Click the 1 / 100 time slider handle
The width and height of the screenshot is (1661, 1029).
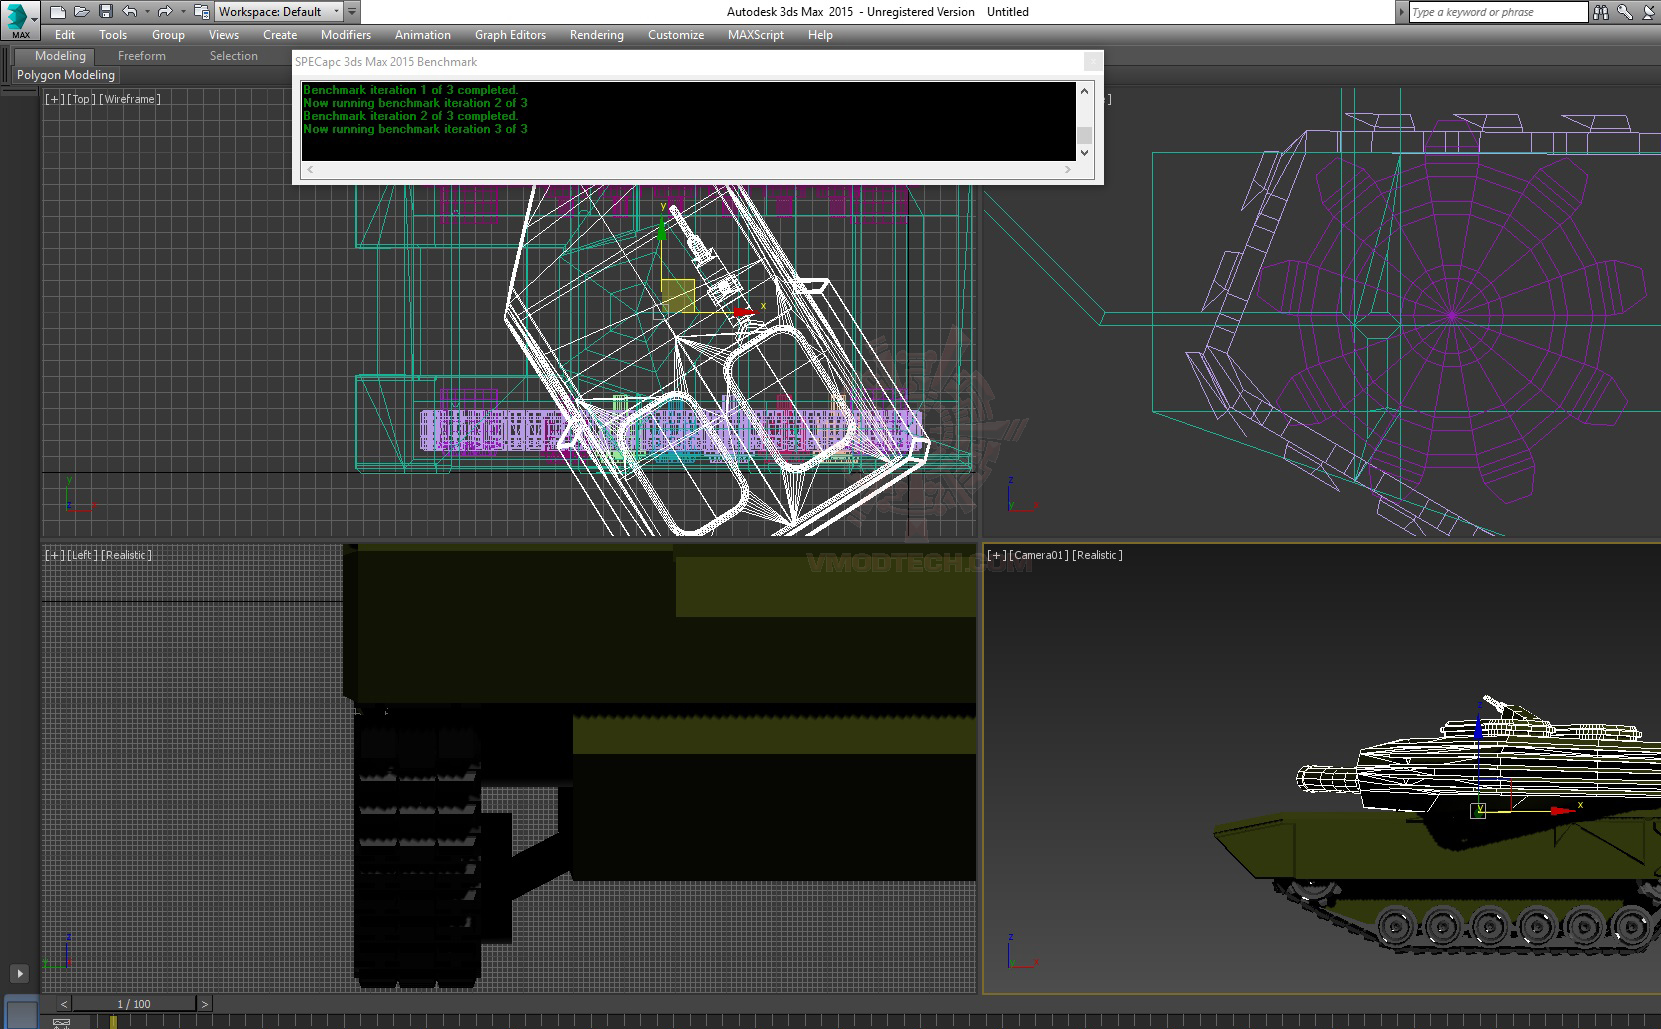pyautogui.click(x=134, y=1004)
